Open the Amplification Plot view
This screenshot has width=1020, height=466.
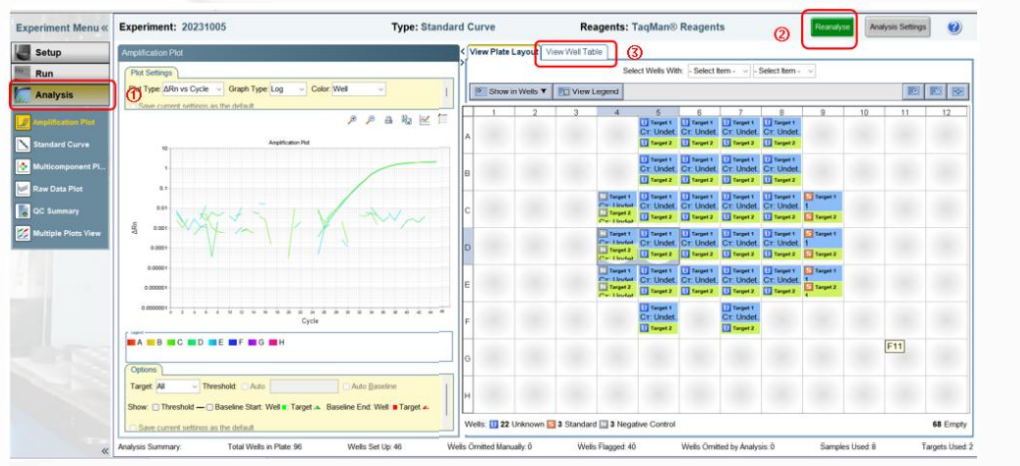coord(60,122)
